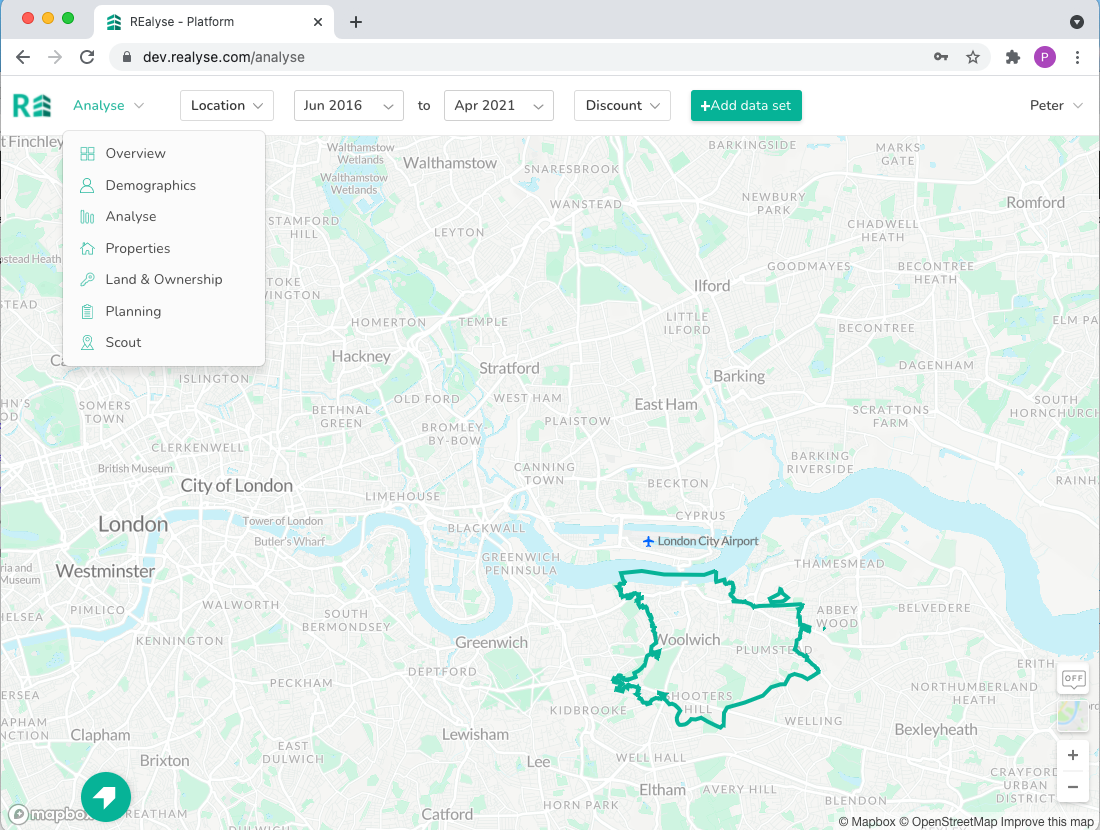
Task: Open the Peter user menu
Action: 1057,106
